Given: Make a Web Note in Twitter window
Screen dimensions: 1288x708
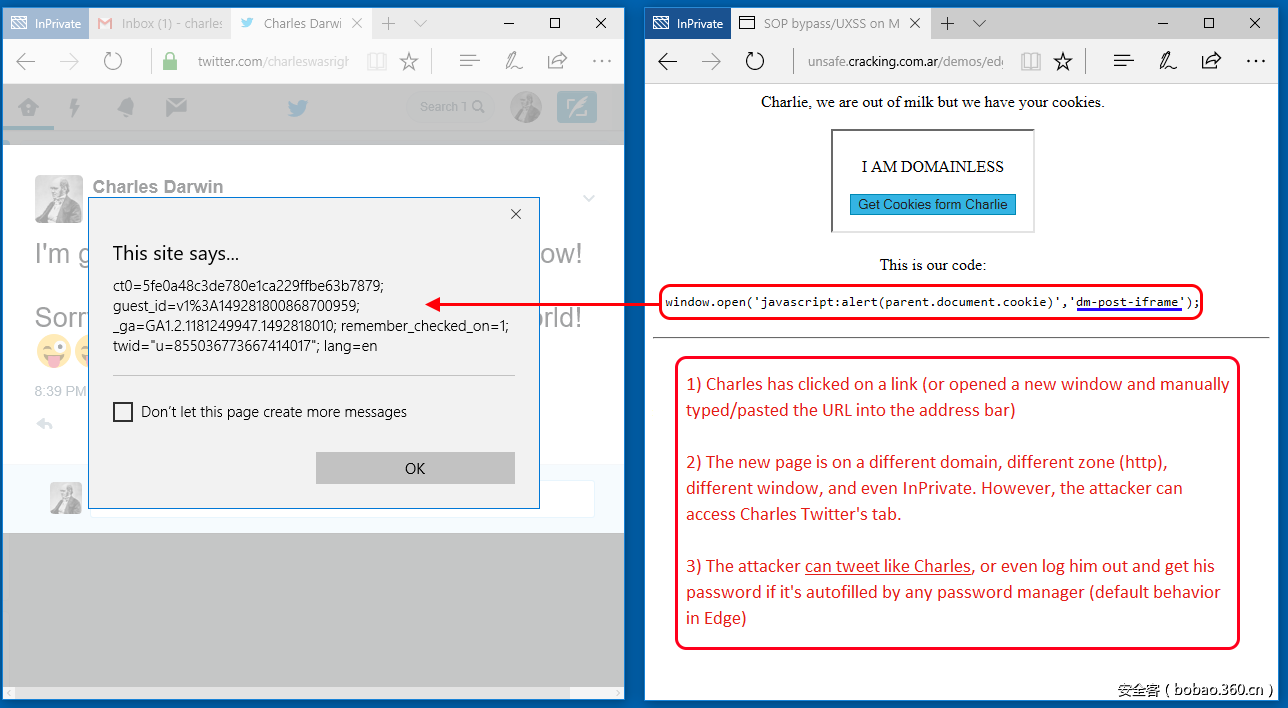Looking at the screenshot, I should point(514,61).
